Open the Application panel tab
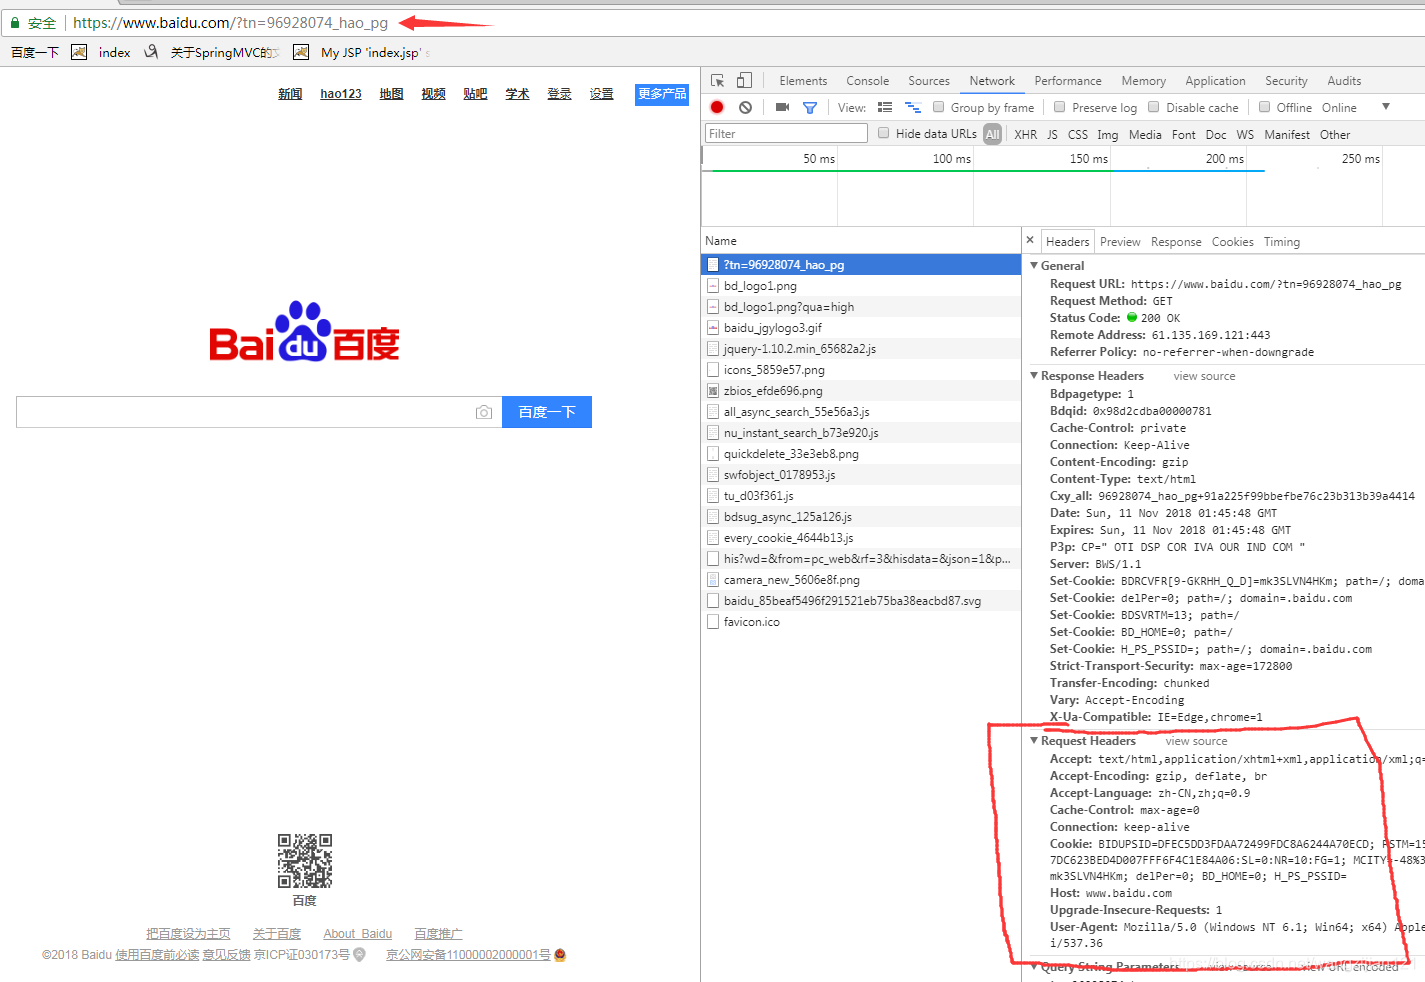This screenshot has height=982, width=1425. 1215,81
